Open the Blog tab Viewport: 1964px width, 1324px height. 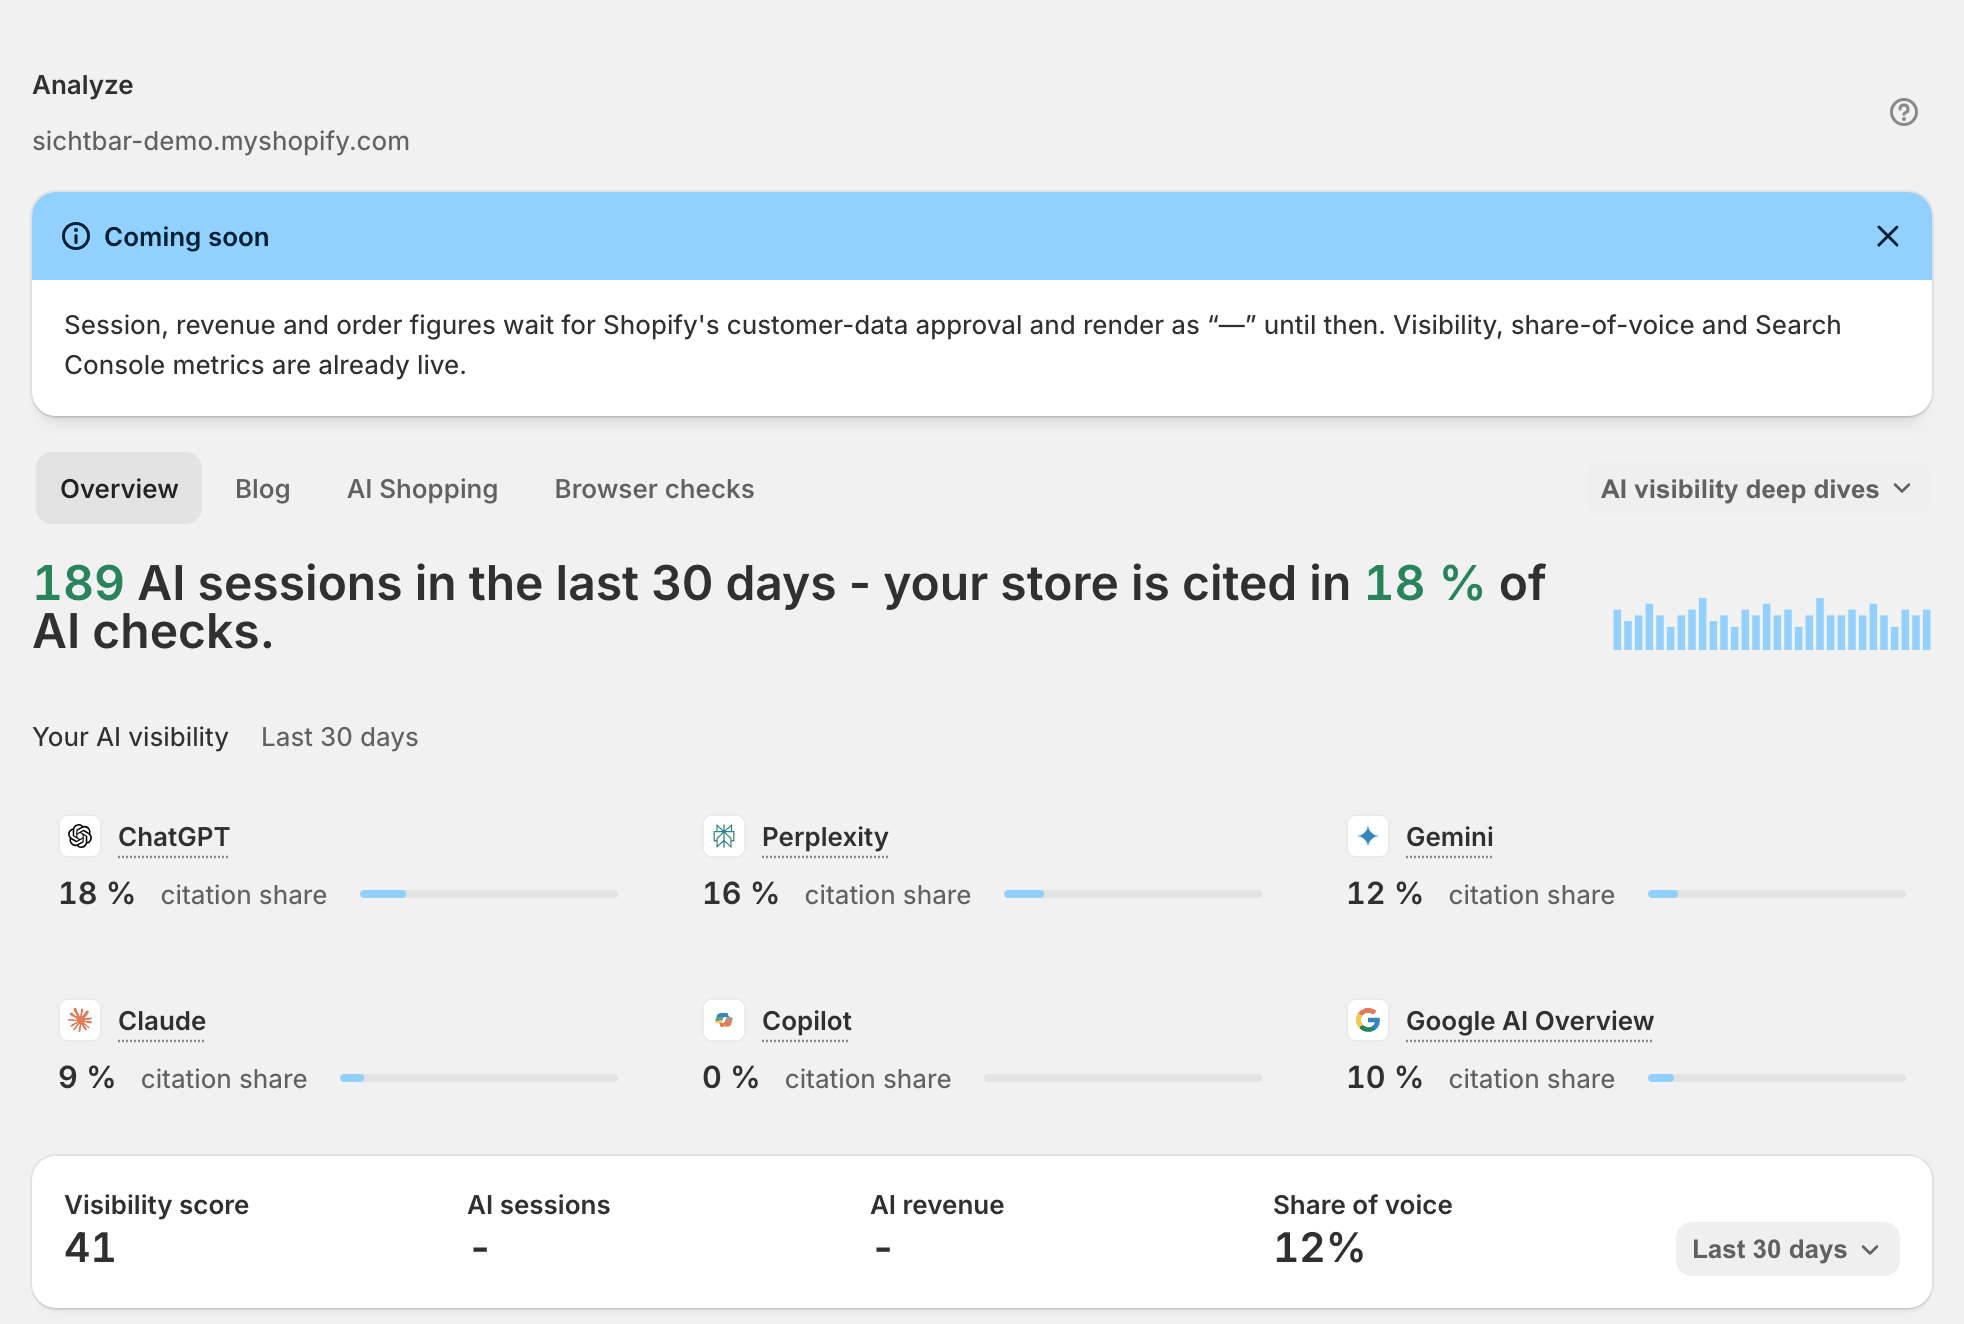tap(262, 488)
